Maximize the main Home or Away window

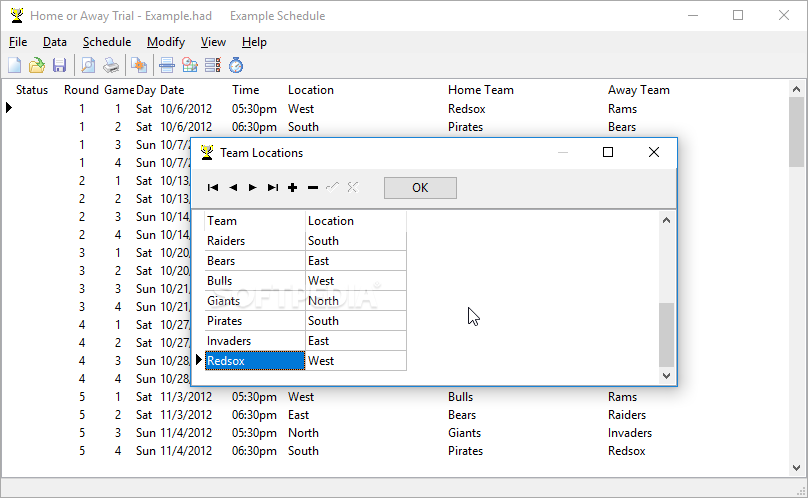tap(738, 15)
